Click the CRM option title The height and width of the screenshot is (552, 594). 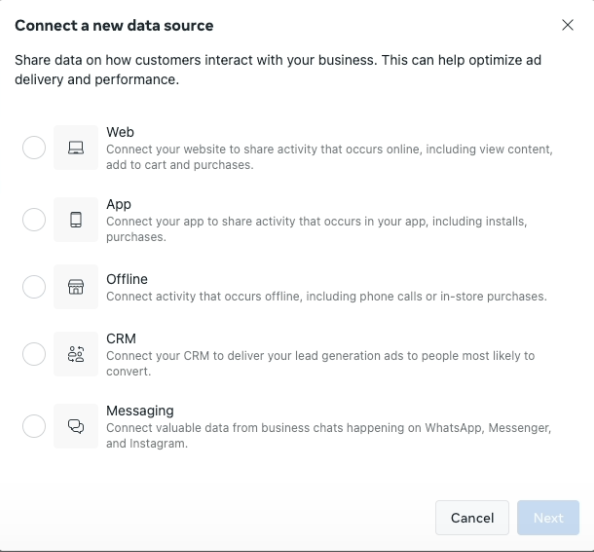(x=121, y=339)
